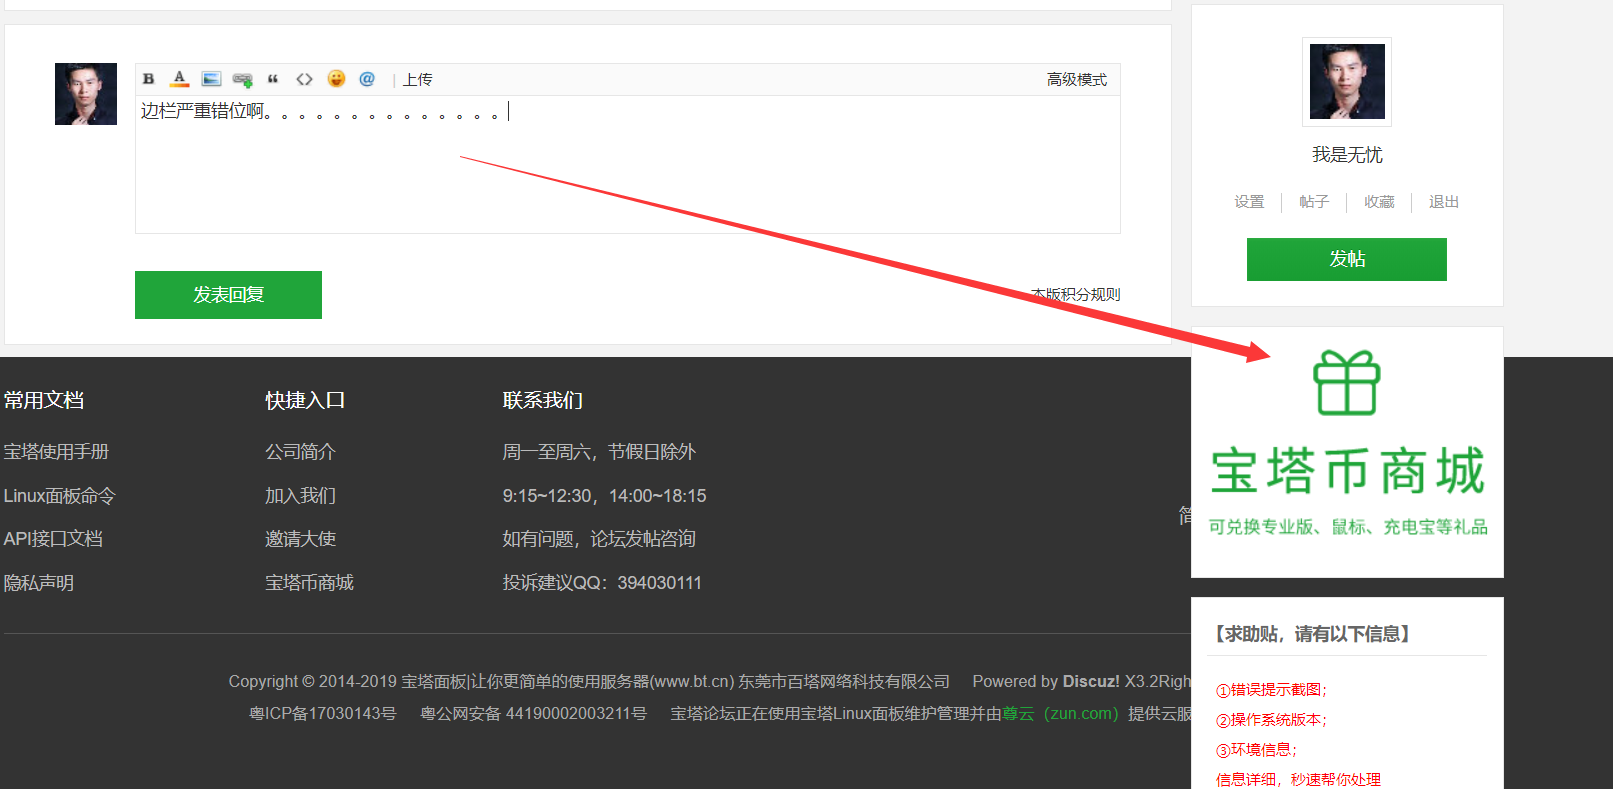Open 收藏 favorites in user card
This screenshot has width=1613, height=789.
coord(1379,202)
